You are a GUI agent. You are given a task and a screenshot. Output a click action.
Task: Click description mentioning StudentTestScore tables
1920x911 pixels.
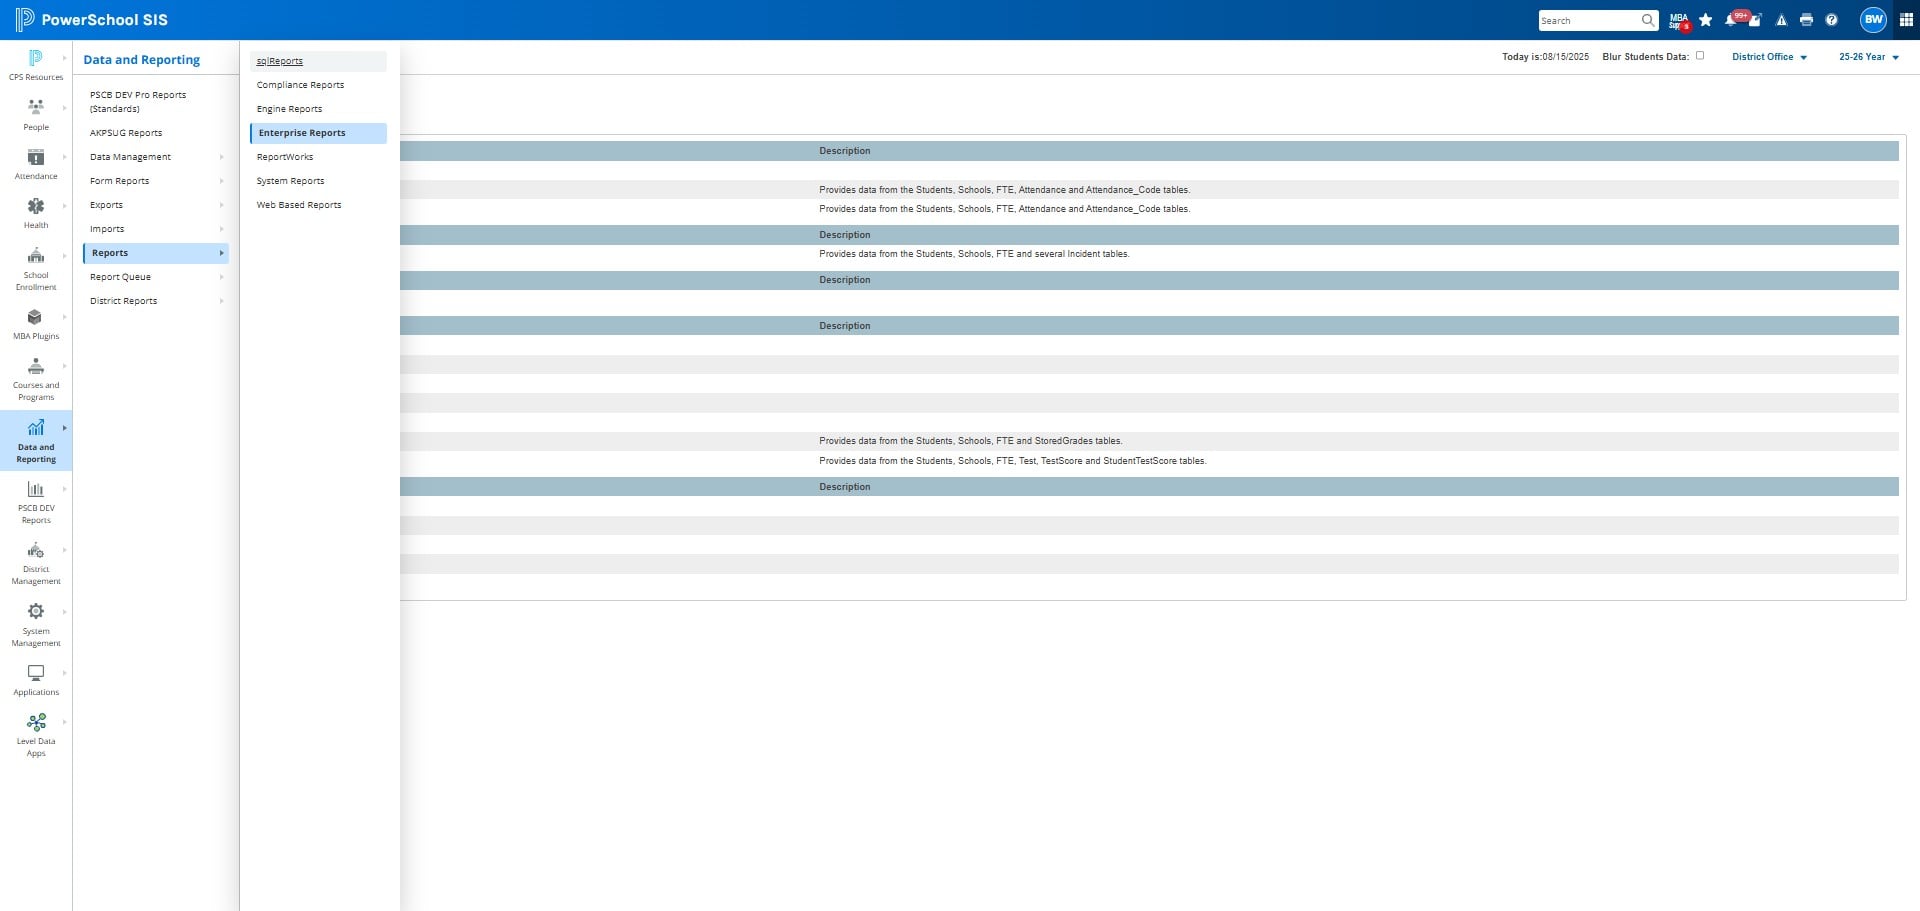(1012, 461)
